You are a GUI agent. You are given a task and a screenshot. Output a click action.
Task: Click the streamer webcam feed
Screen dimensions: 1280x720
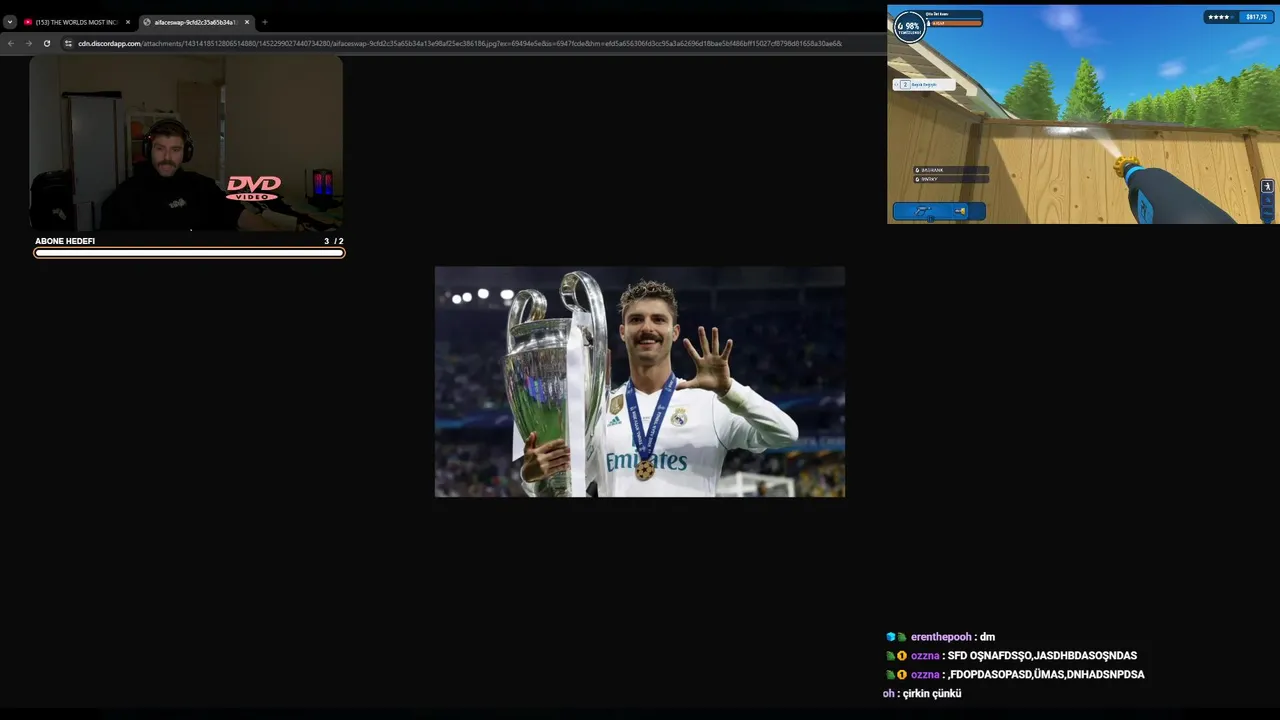(x=186, y=143)
